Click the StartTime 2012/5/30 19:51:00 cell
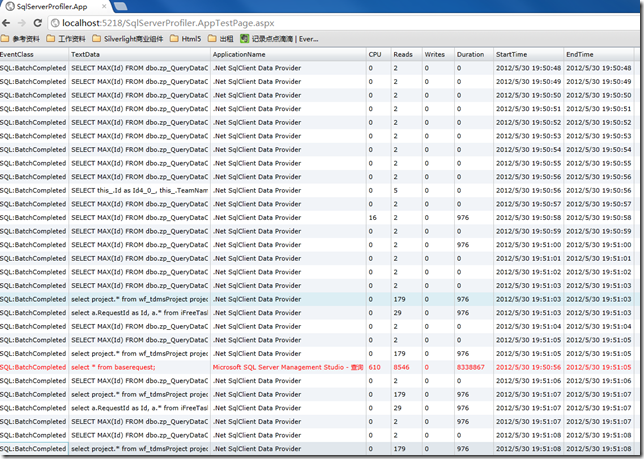 pyautogui.click(x=528, y=245)
